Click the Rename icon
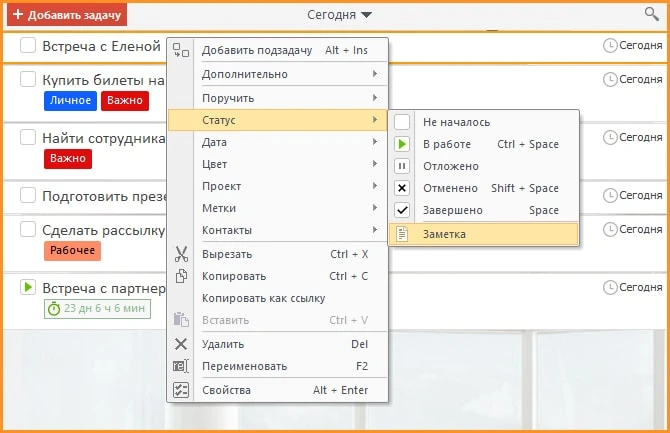Image resolution: width=670 pixels, height=433 pixels. coord(181,366)
